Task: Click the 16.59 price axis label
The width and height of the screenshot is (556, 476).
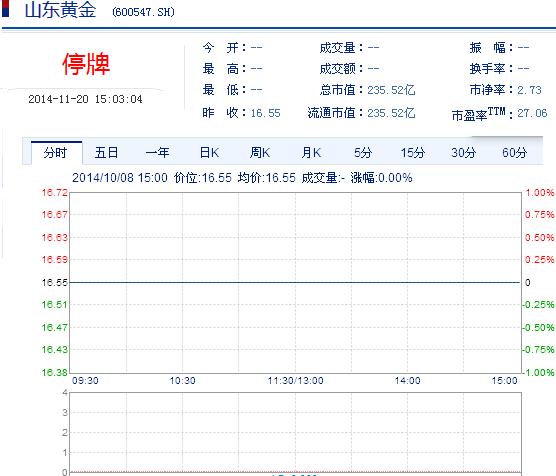Action: click(54, 260)
